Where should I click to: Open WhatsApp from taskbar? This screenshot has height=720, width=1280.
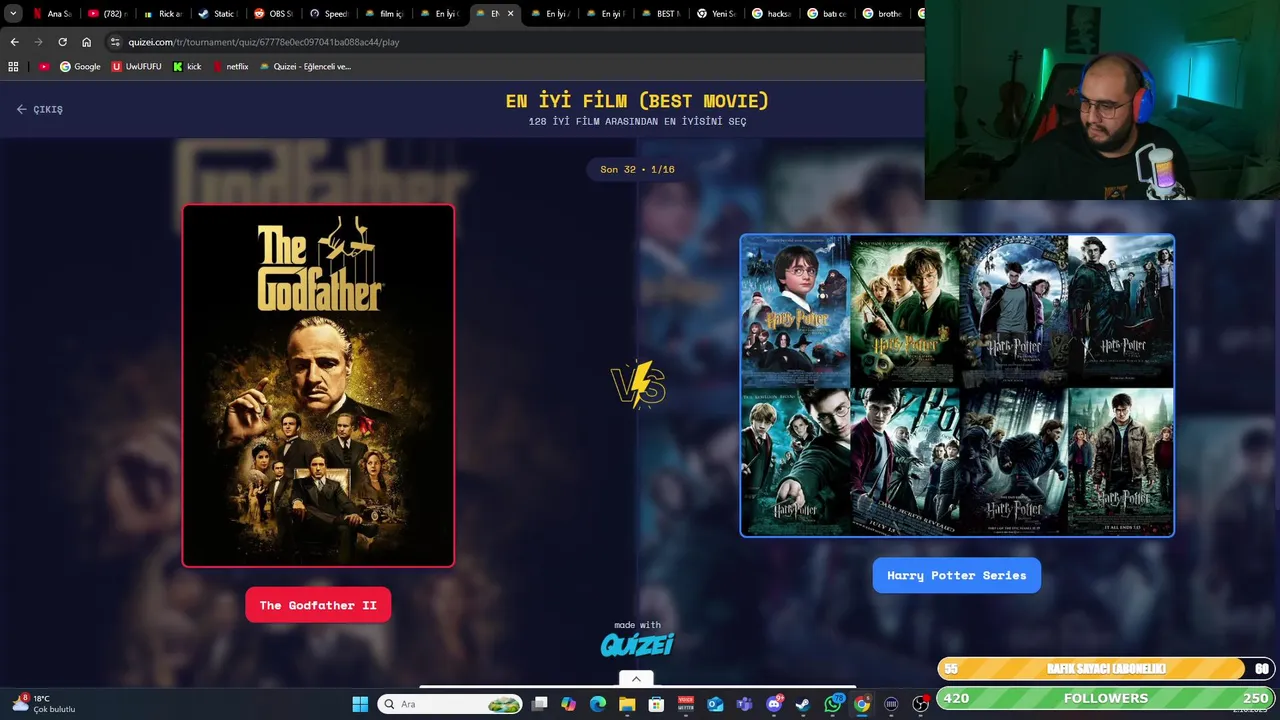[x=833, y=704]
